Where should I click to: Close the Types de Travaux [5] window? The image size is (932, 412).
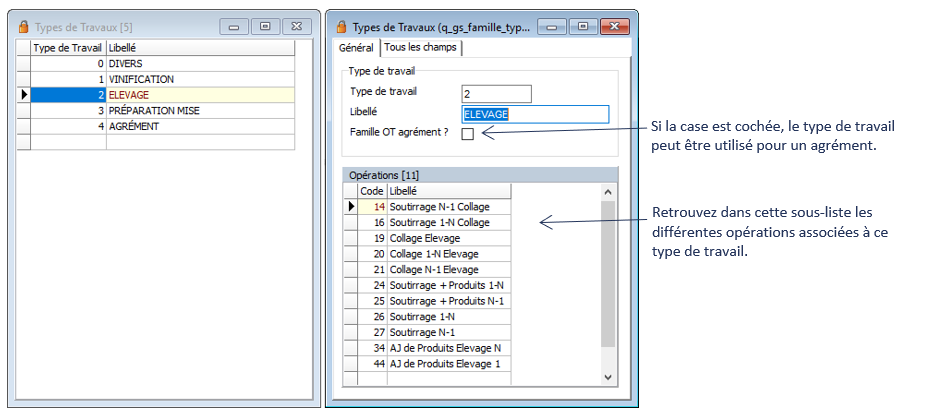(x=296, y=27)
